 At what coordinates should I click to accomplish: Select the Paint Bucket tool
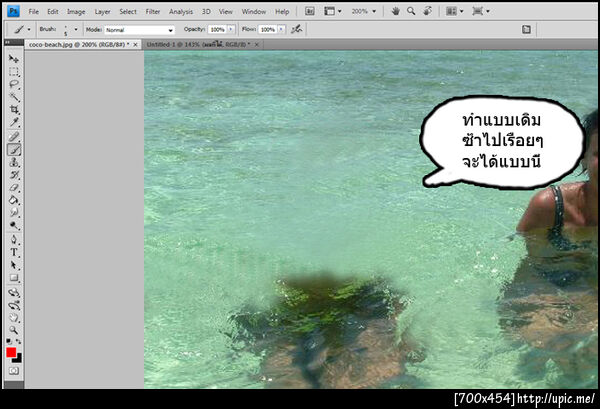click(x=14, y=200)
